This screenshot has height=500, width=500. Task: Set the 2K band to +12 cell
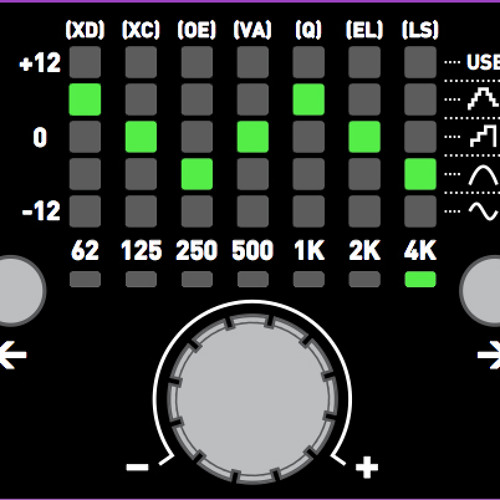click(x=364, y=62)
